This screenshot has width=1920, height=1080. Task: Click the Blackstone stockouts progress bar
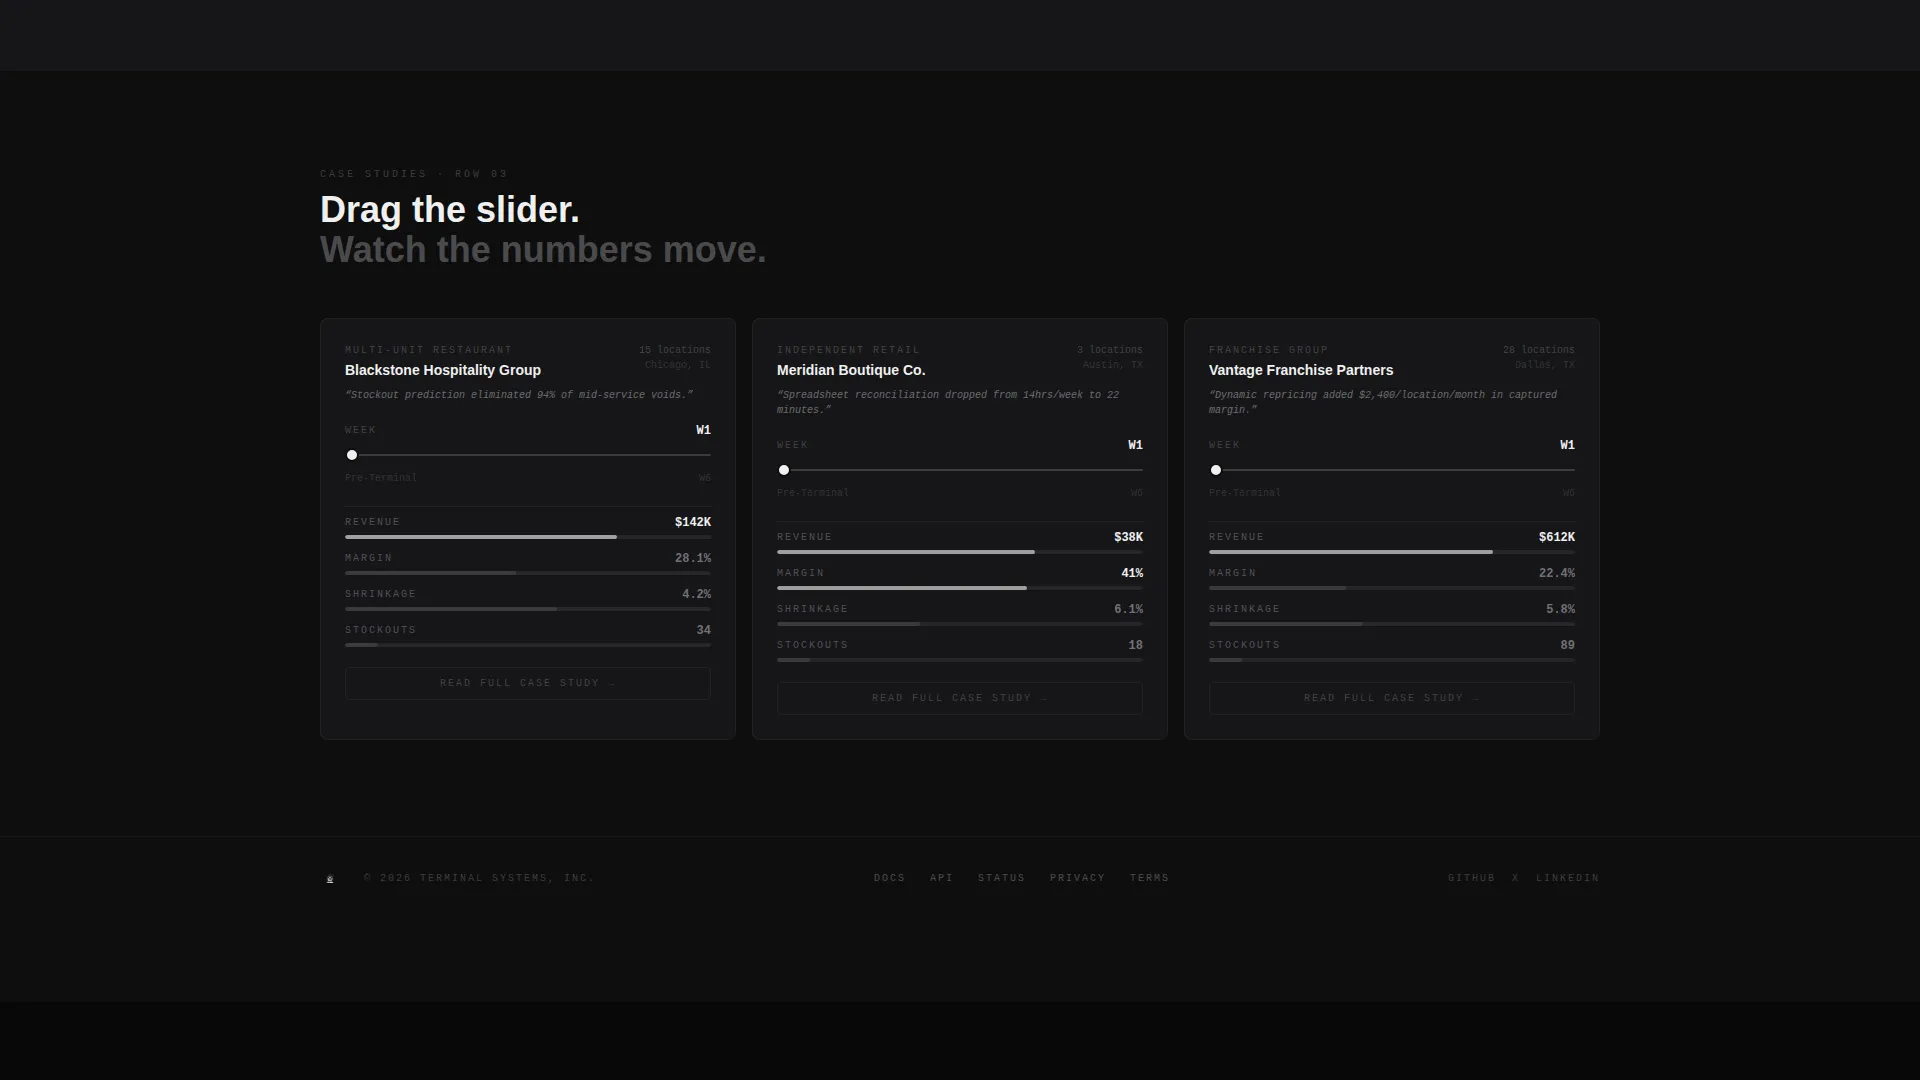pyautogui.click(x=528, y=645)
